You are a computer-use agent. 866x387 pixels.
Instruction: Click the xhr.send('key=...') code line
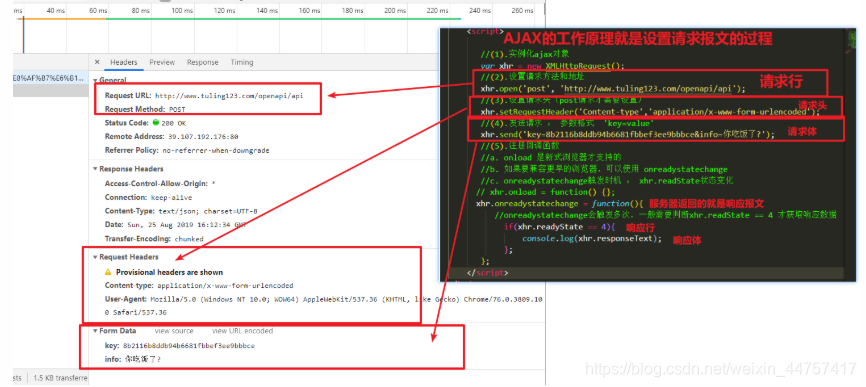click(x=627, y=134)
